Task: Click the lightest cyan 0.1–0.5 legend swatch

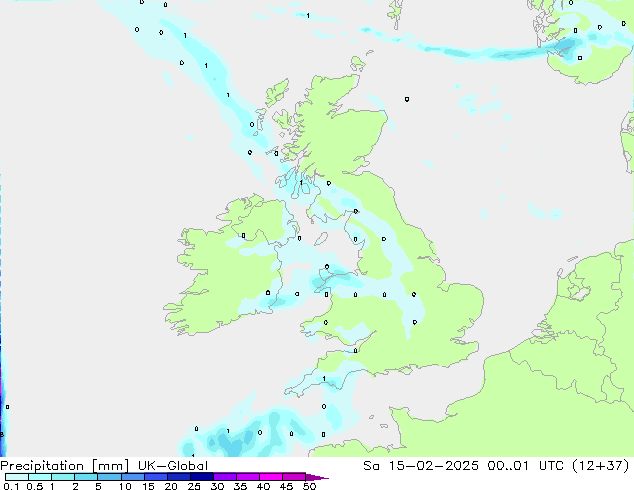Action: 17,477
